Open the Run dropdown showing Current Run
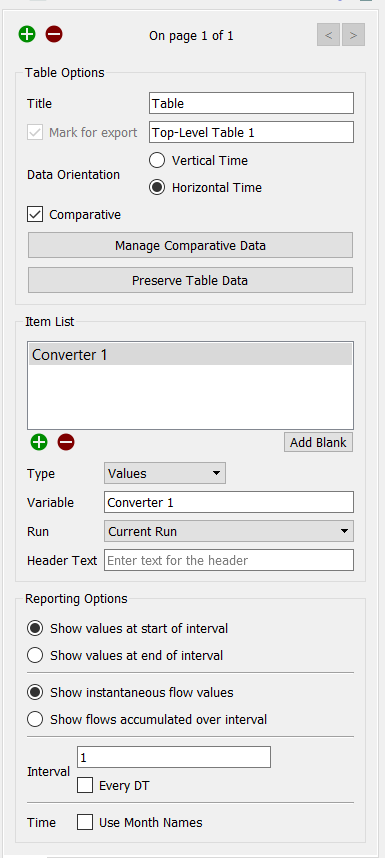 (229, 531)
